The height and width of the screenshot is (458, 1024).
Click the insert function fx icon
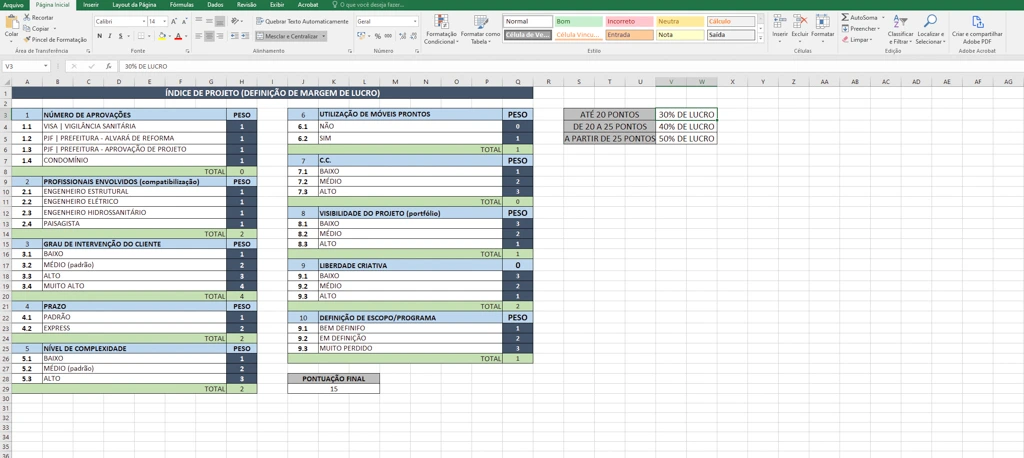coord(108,66)
